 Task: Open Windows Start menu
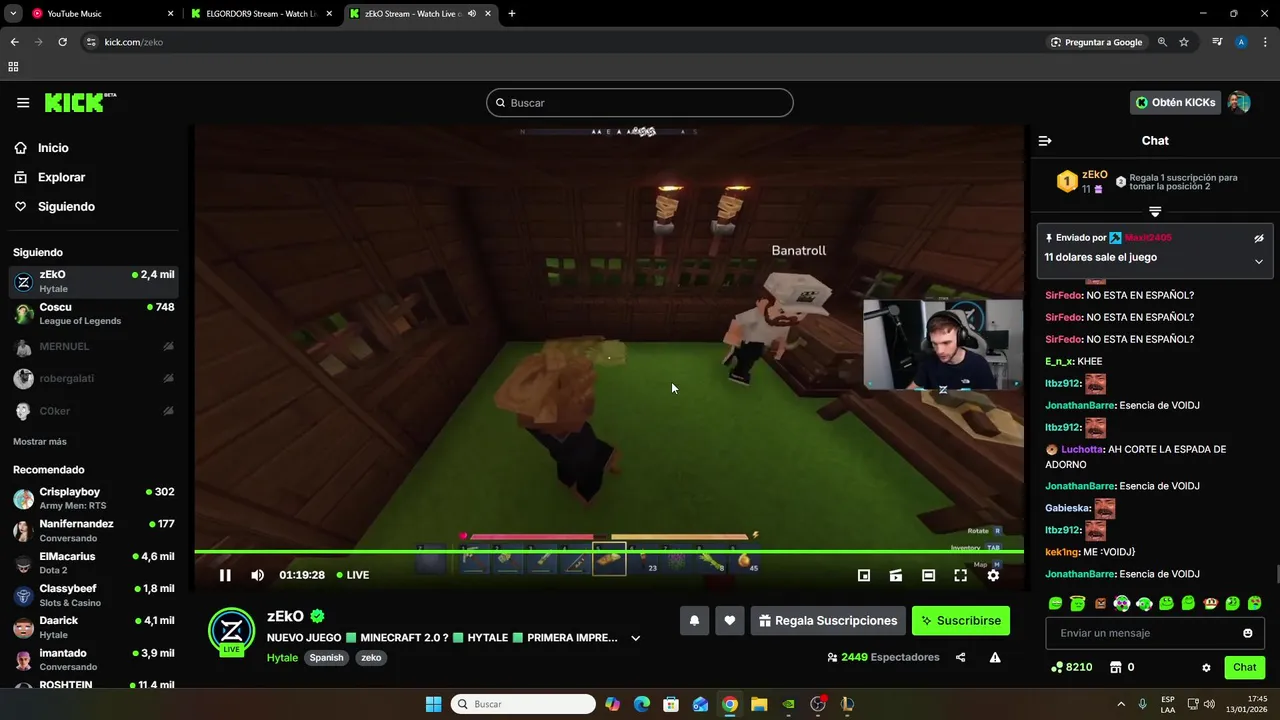(x=433, y=704)
